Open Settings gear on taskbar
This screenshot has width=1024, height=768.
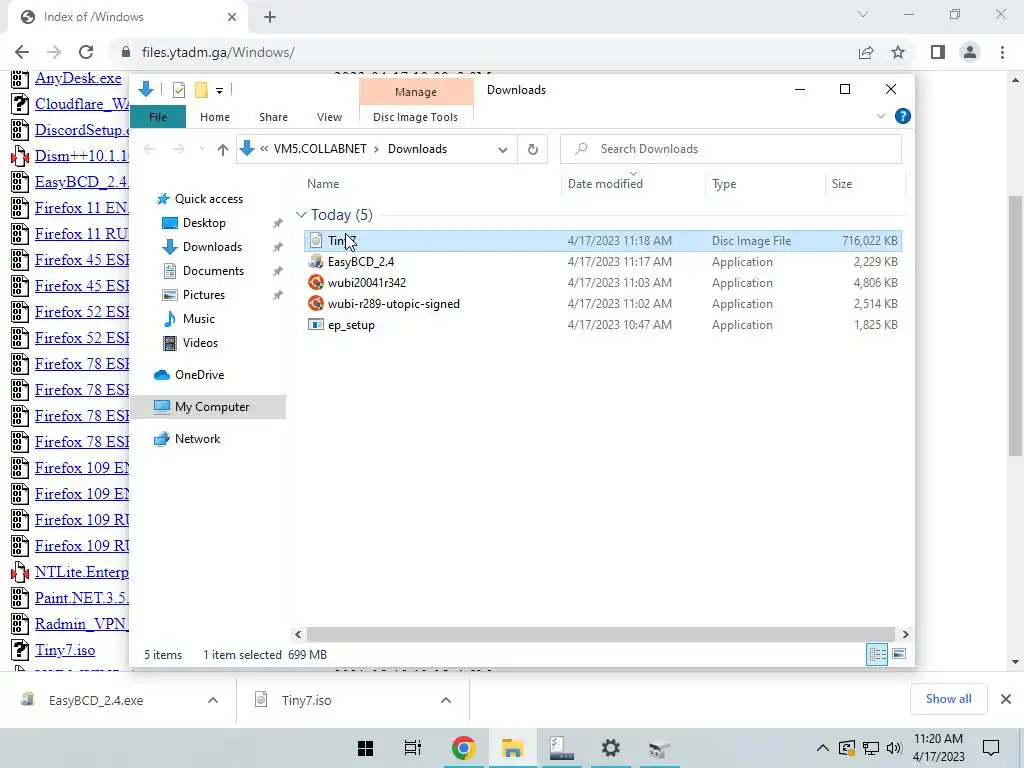coord(611,748)
